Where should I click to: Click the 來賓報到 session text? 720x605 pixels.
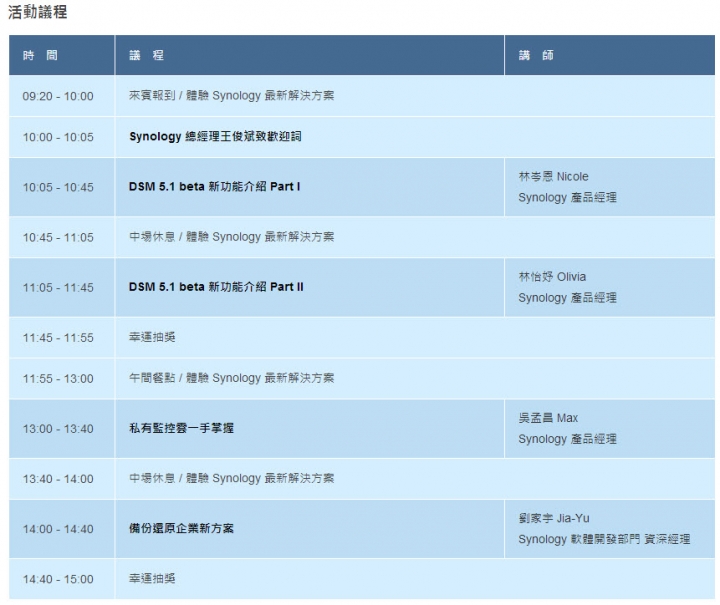[x=231, y=95]
